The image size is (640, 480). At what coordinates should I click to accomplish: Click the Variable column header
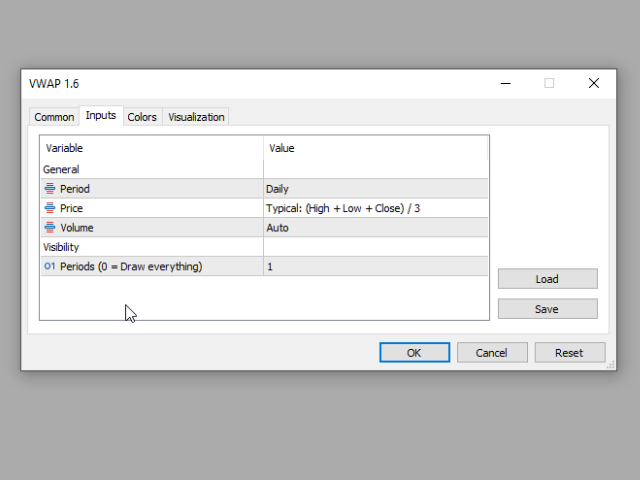[152, 148]
